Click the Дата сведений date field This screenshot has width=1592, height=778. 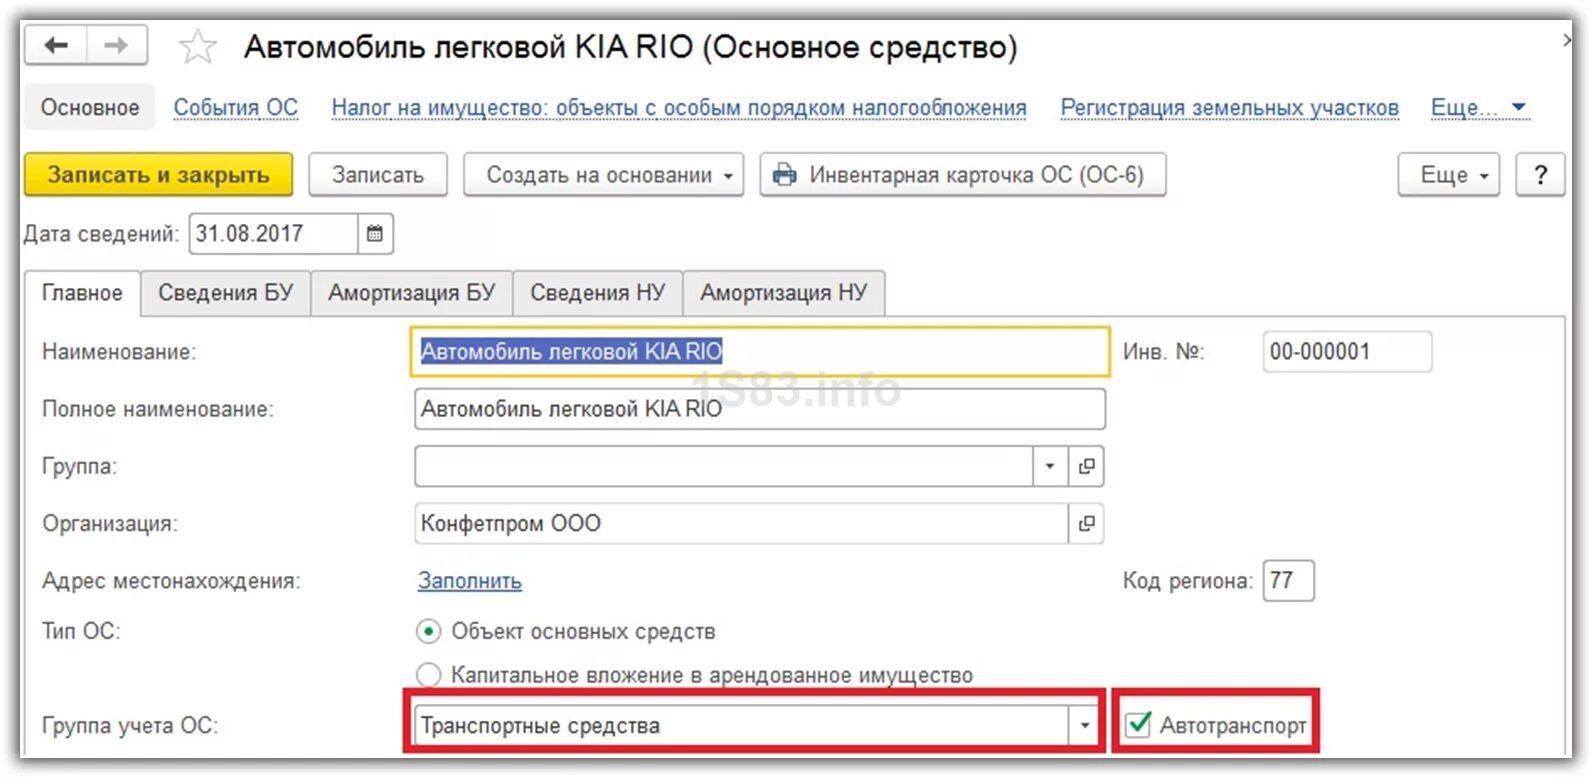273,234
